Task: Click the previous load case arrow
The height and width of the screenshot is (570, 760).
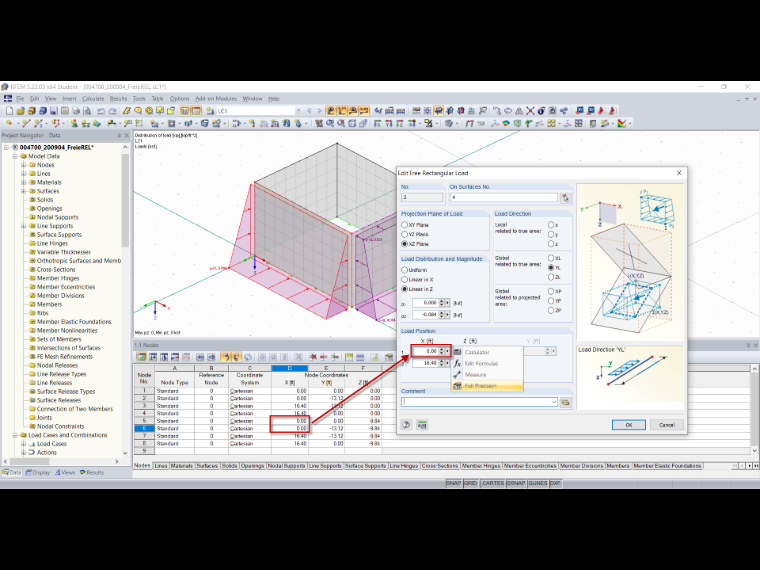Action: (309, 111)
